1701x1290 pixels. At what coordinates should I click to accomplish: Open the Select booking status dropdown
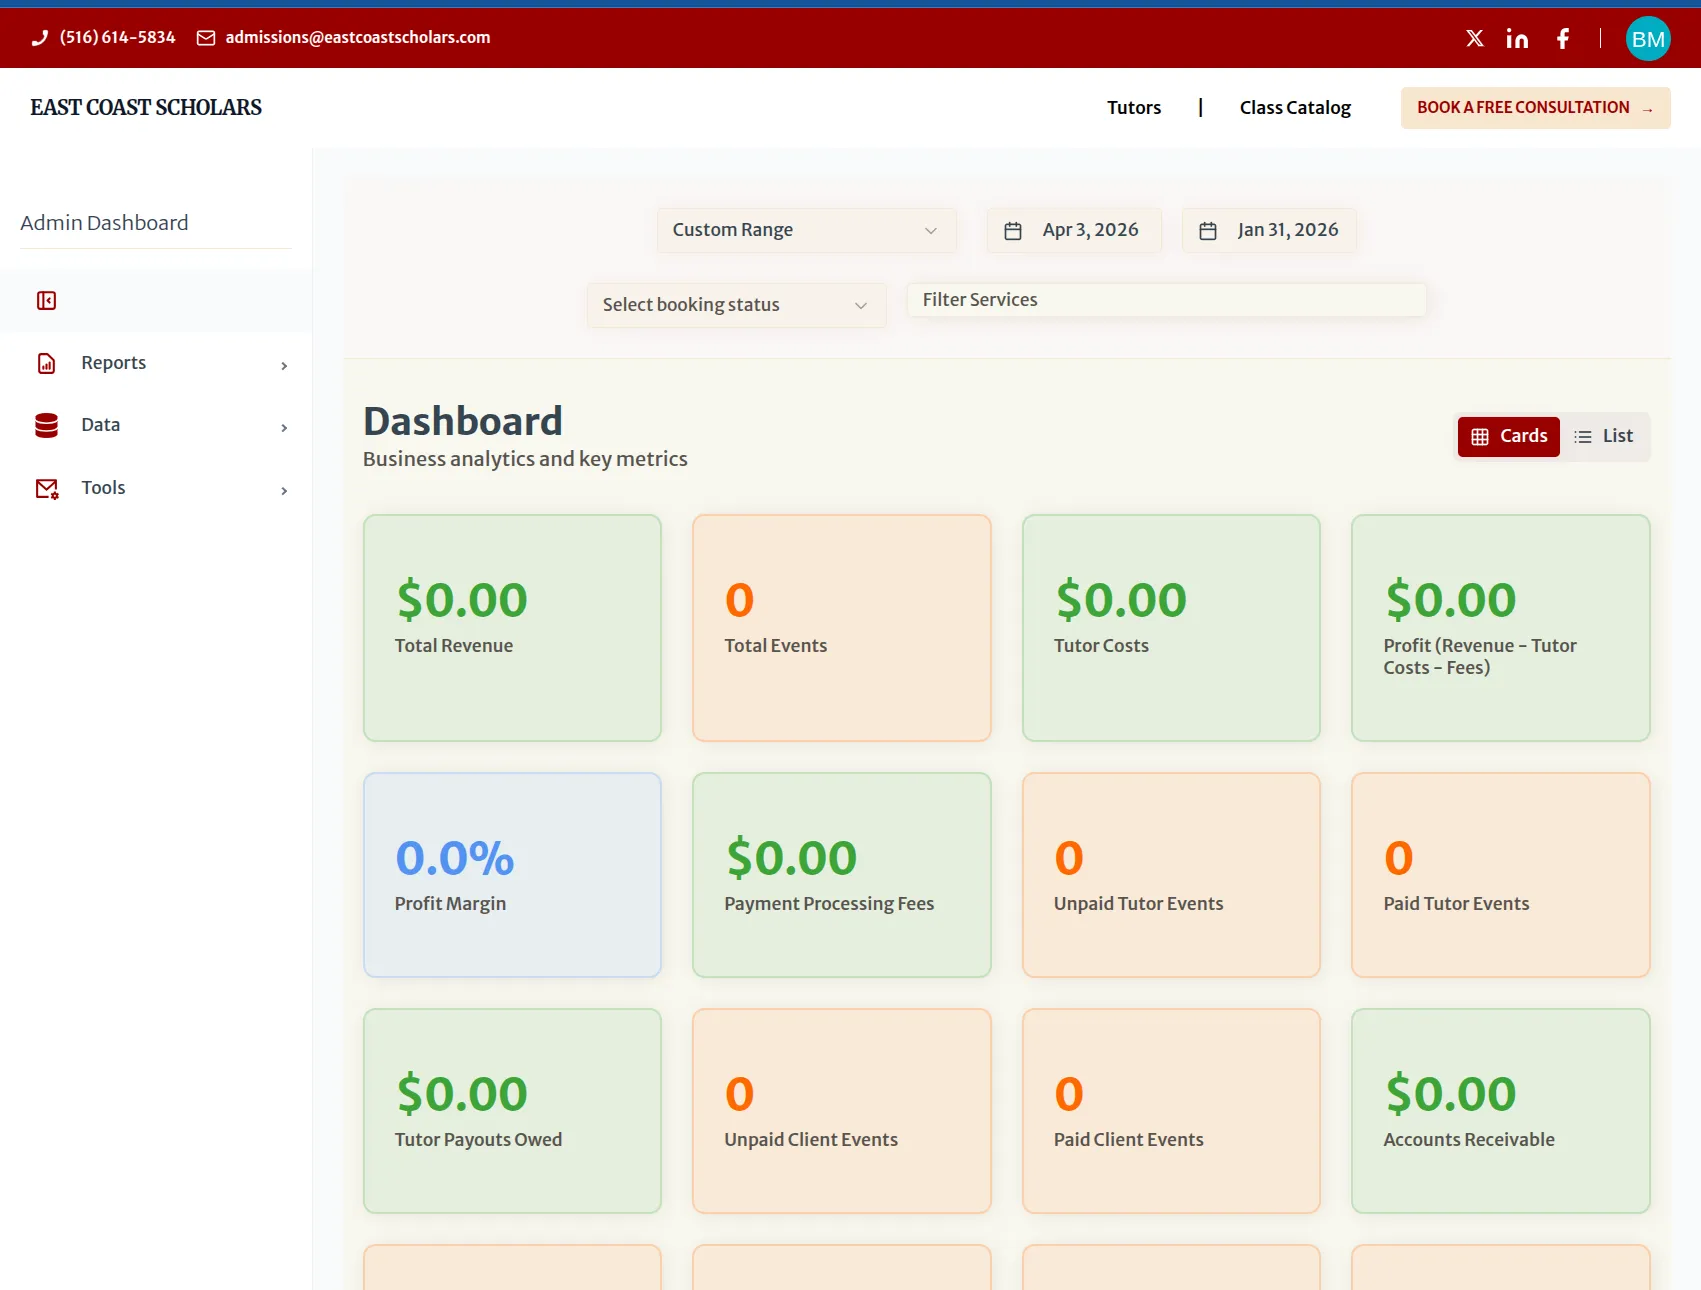pyautogui.click(x=735, y=305)
